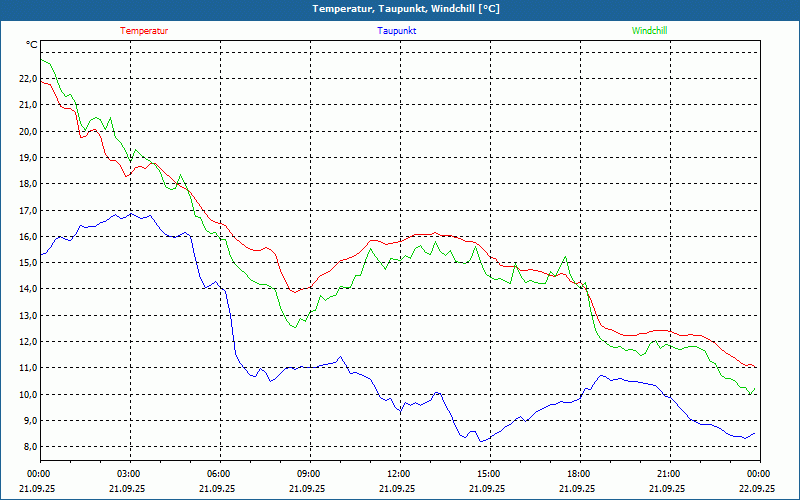The width and height of the screenshot is (800, 500).
Task: Select the 15,0 y-axis value label
Action: tap(27, 263)
